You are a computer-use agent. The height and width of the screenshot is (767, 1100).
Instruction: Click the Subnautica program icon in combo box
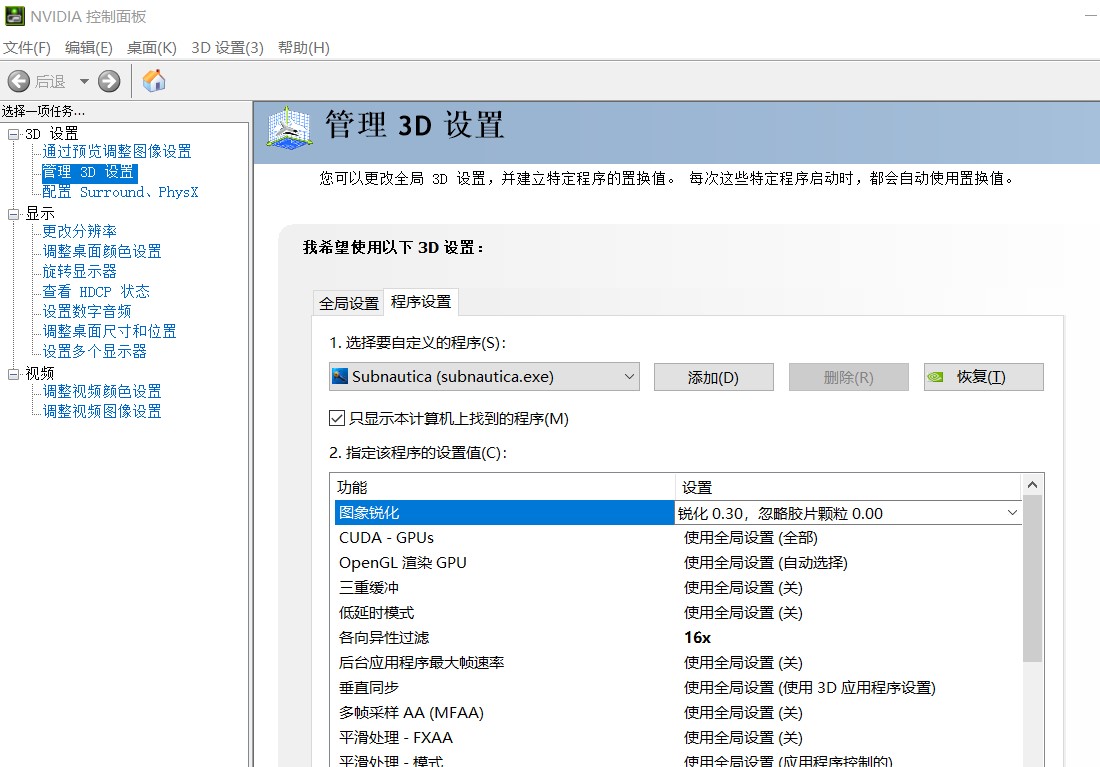point(340,377)
